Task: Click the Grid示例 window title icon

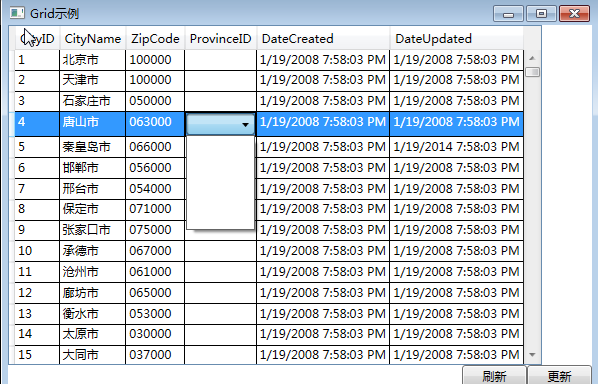Action: (x=17, y=13)
